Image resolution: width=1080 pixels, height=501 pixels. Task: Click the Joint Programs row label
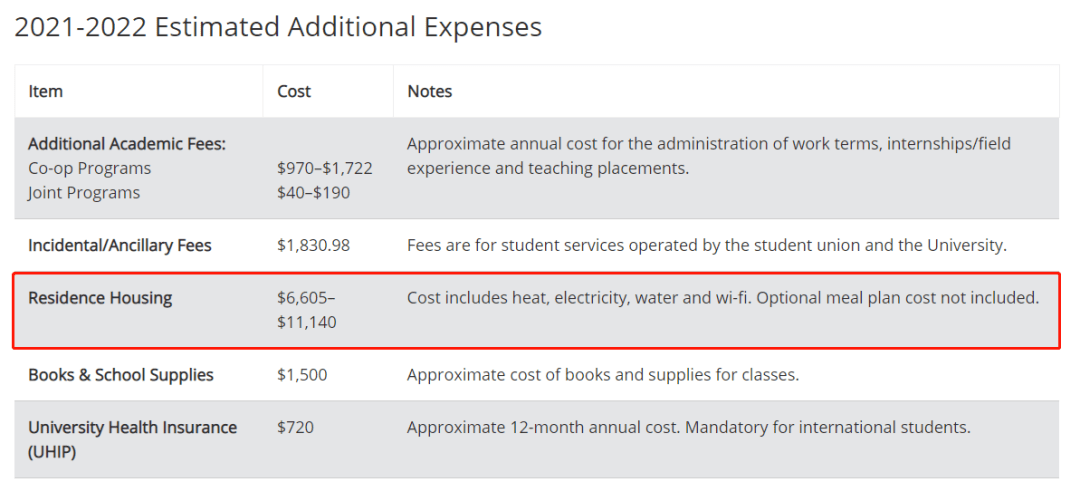tap(84, 192)
